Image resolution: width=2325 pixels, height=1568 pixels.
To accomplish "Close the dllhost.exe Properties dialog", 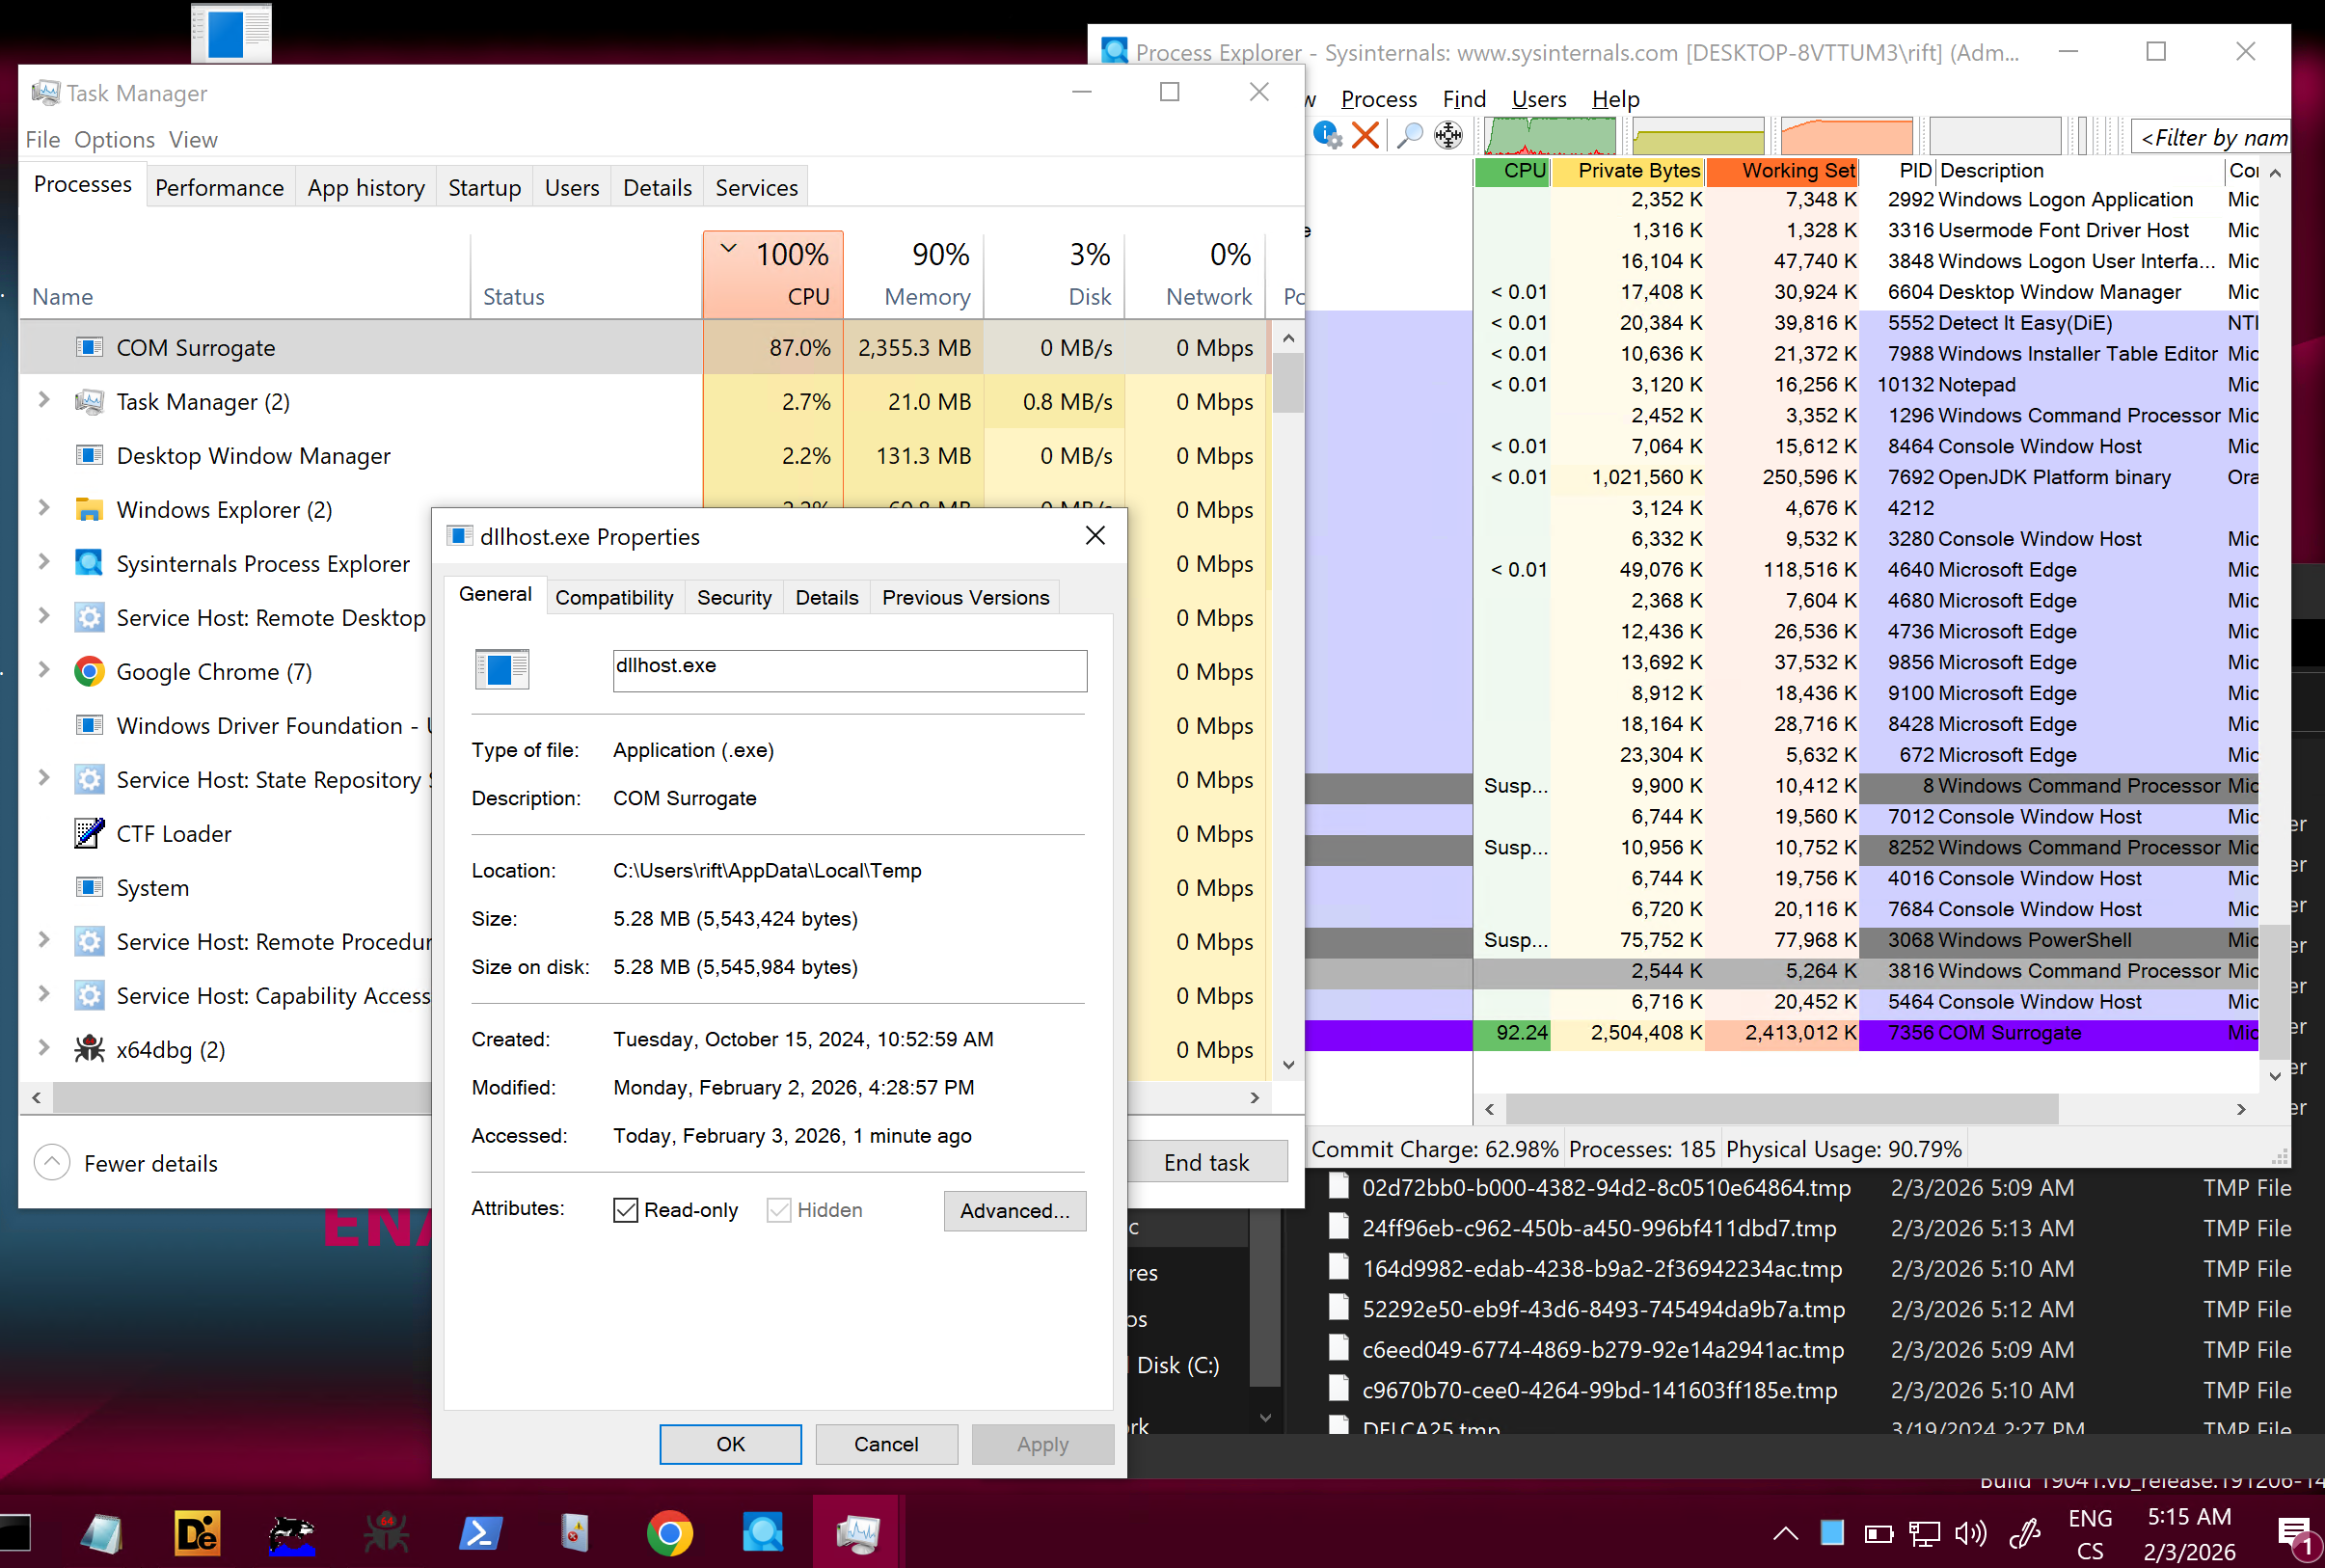I will (x=1095, y=536).
